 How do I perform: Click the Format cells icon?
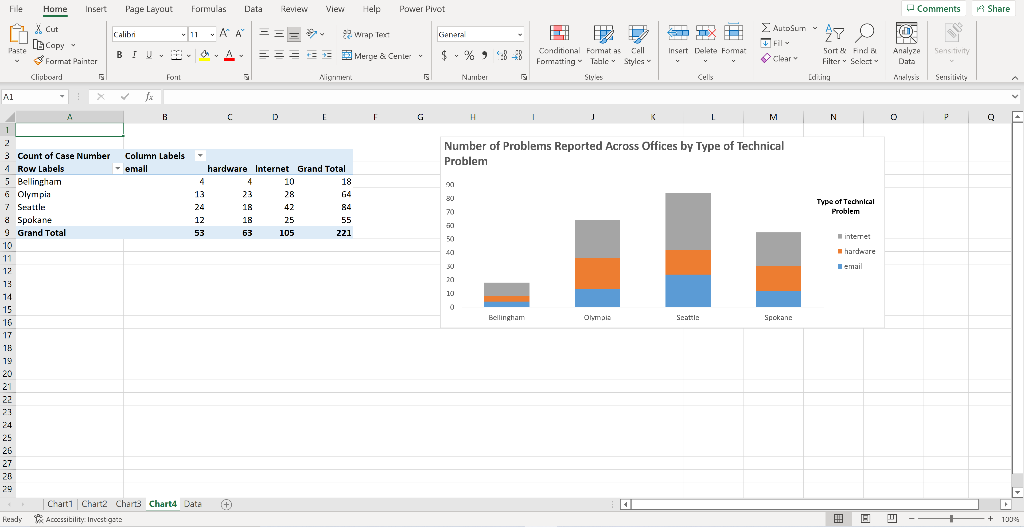click(733, 33)
